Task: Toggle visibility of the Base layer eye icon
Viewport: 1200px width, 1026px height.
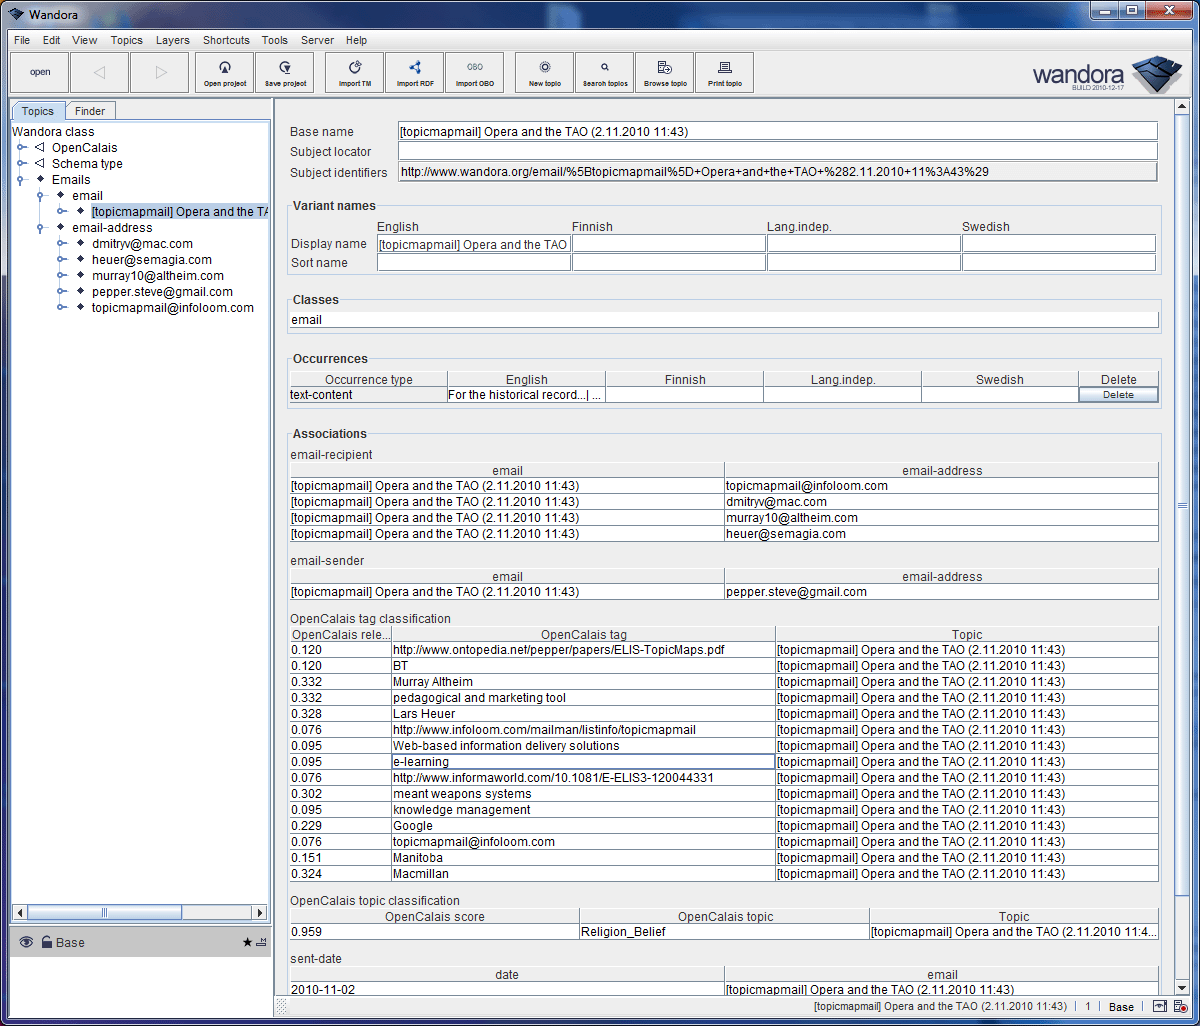Action: (x=24, y=941)
